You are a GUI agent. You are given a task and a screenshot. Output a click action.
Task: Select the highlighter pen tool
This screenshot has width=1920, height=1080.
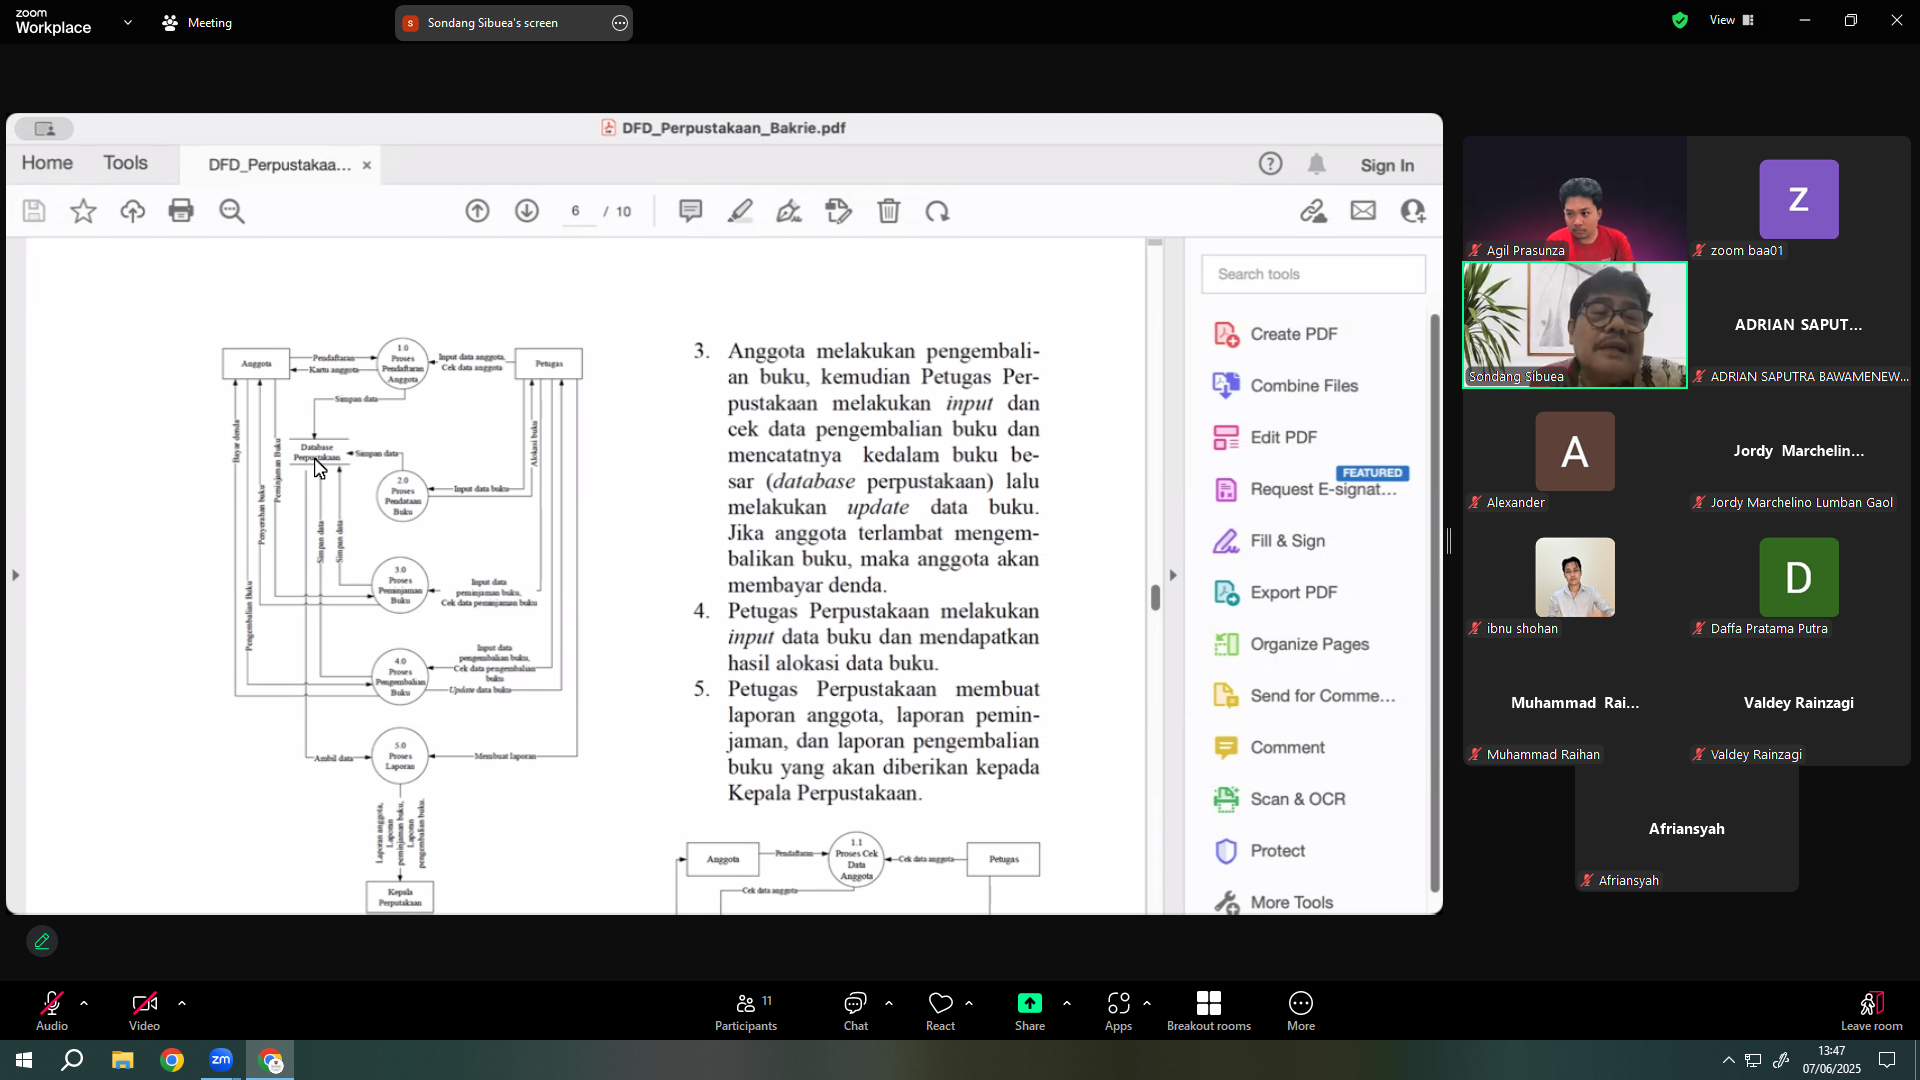[x=740, y=211]
